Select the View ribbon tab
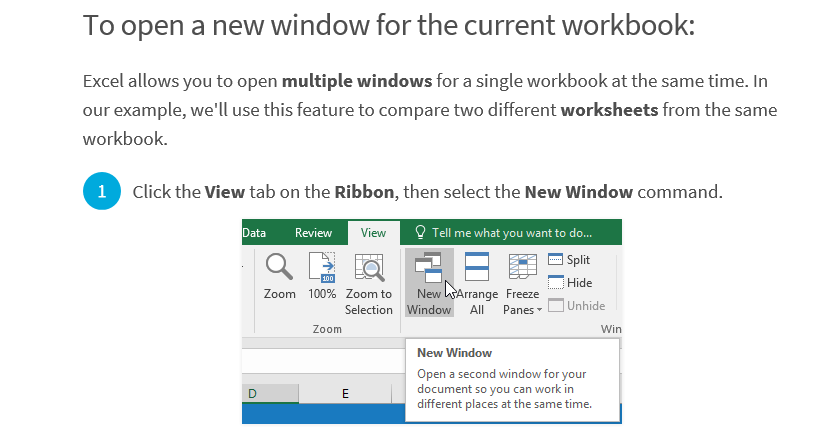The image size is (820, 427). tap(373, 233)
